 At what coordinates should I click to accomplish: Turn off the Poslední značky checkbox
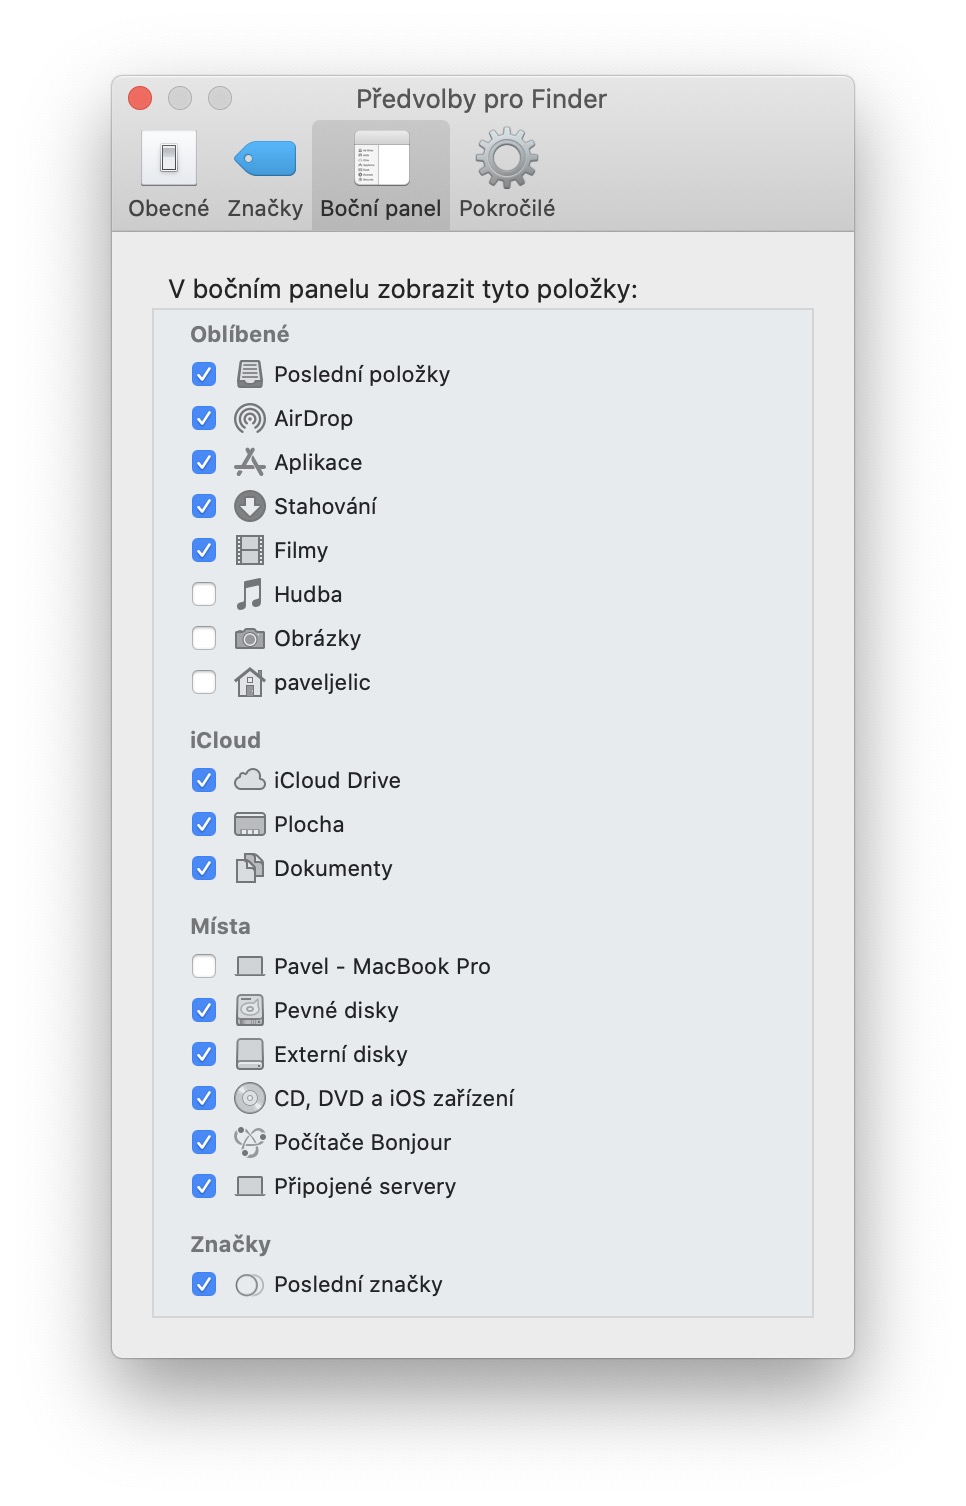[x=204, y=1284]
